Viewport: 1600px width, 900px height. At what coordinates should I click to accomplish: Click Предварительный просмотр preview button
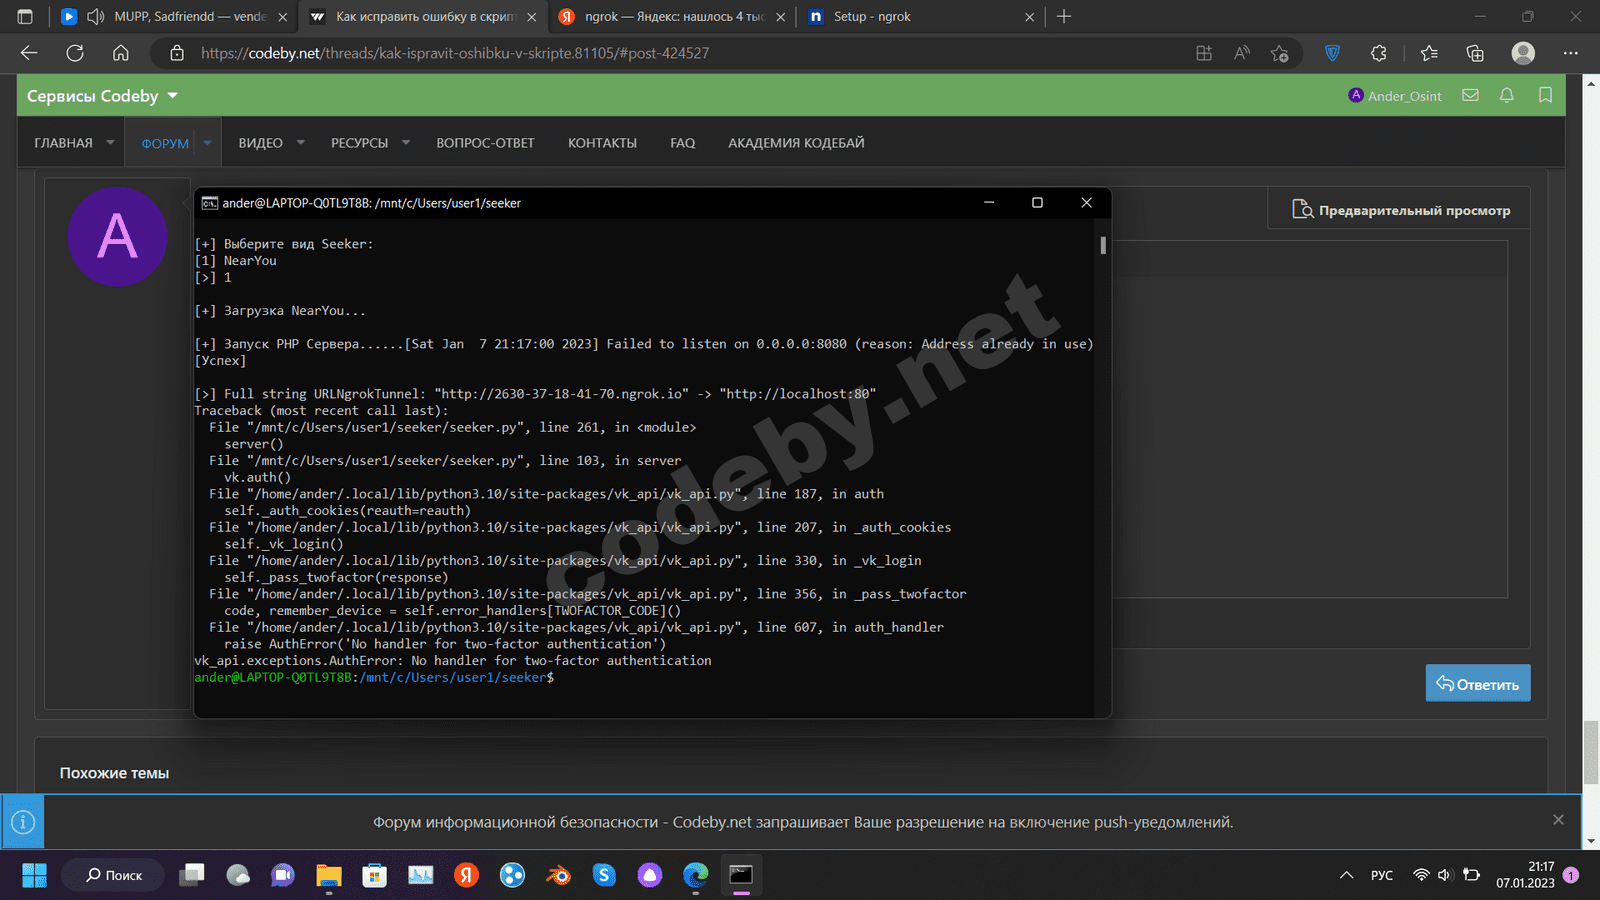pyautogui.click(x=1400, y=210)
